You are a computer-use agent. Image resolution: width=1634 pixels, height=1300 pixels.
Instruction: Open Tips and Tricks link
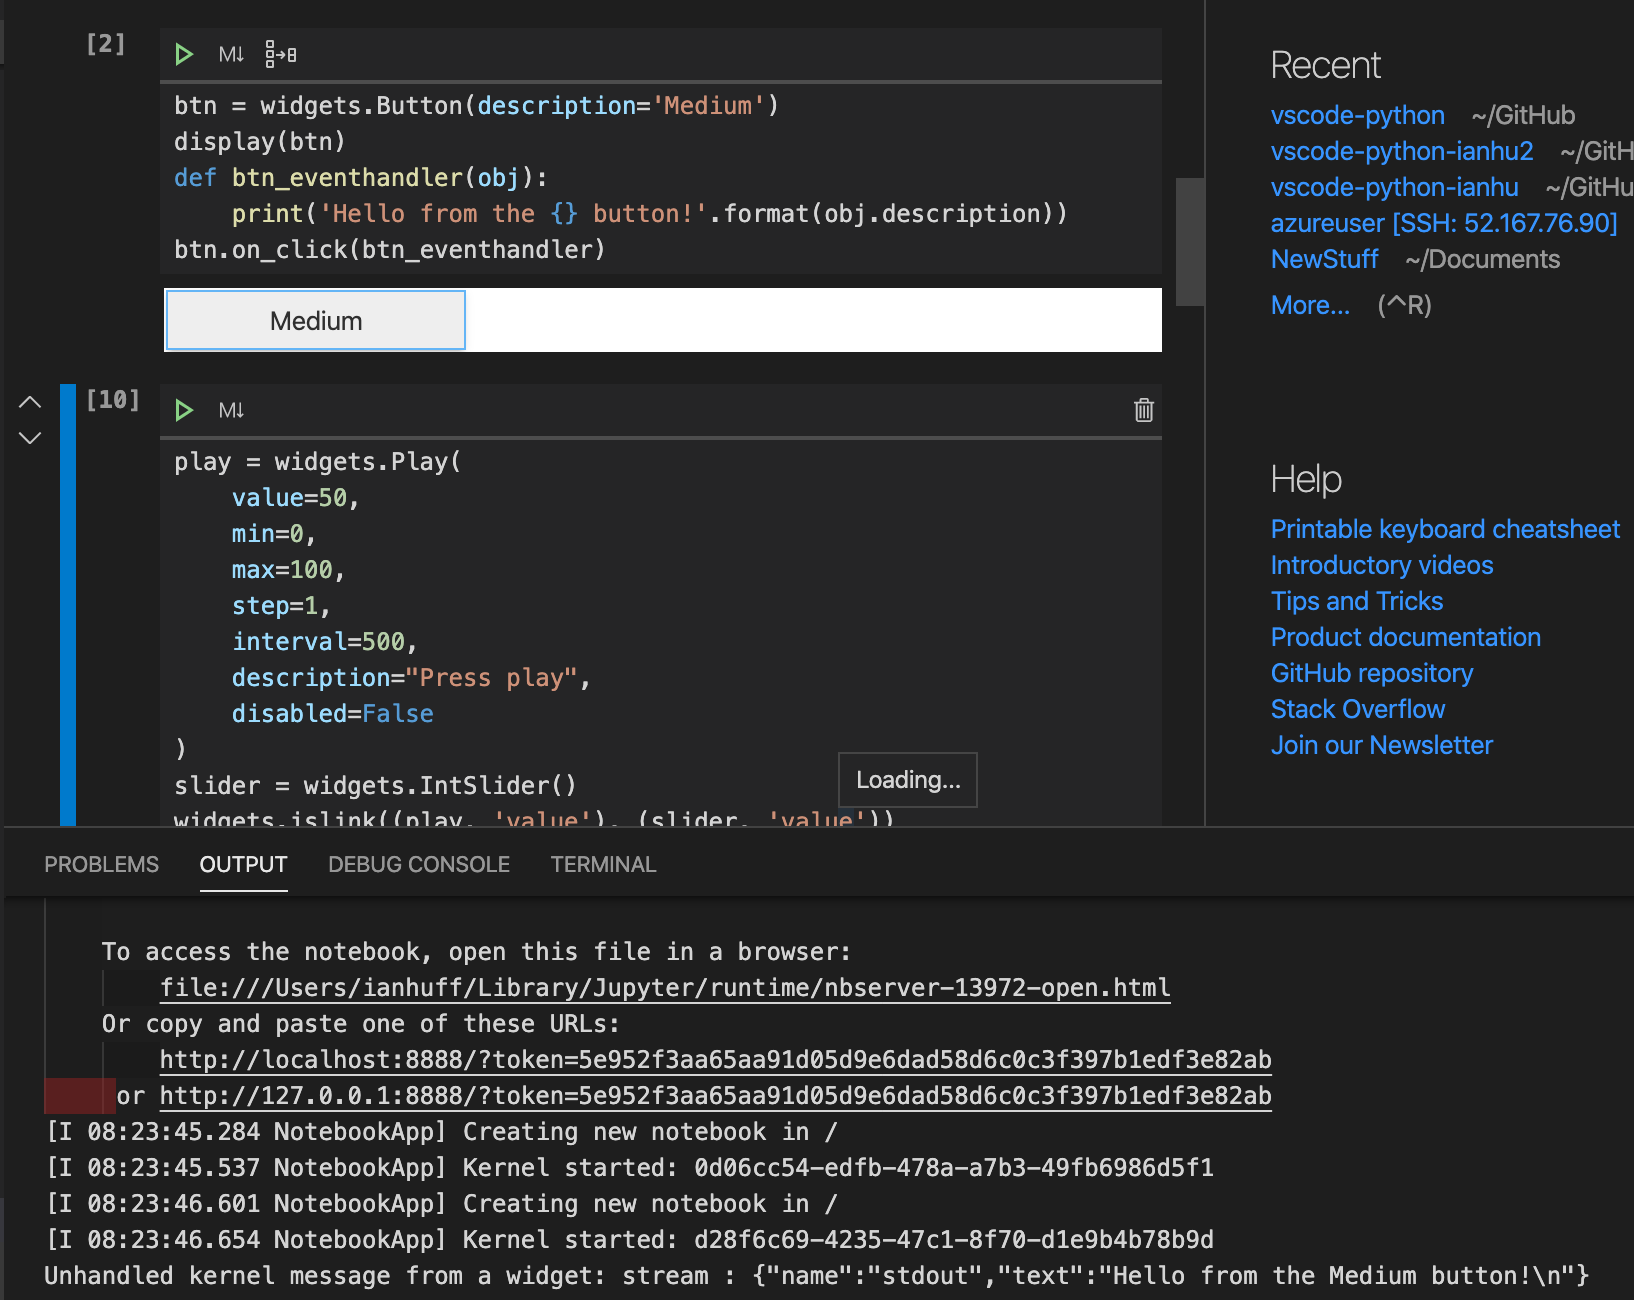1357,601
